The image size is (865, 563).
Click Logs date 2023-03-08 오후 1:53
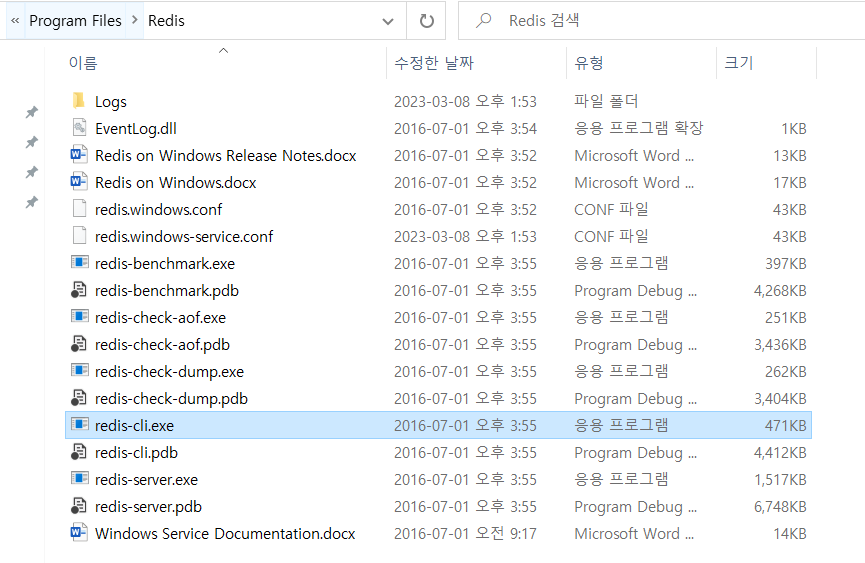click(465, 101)
